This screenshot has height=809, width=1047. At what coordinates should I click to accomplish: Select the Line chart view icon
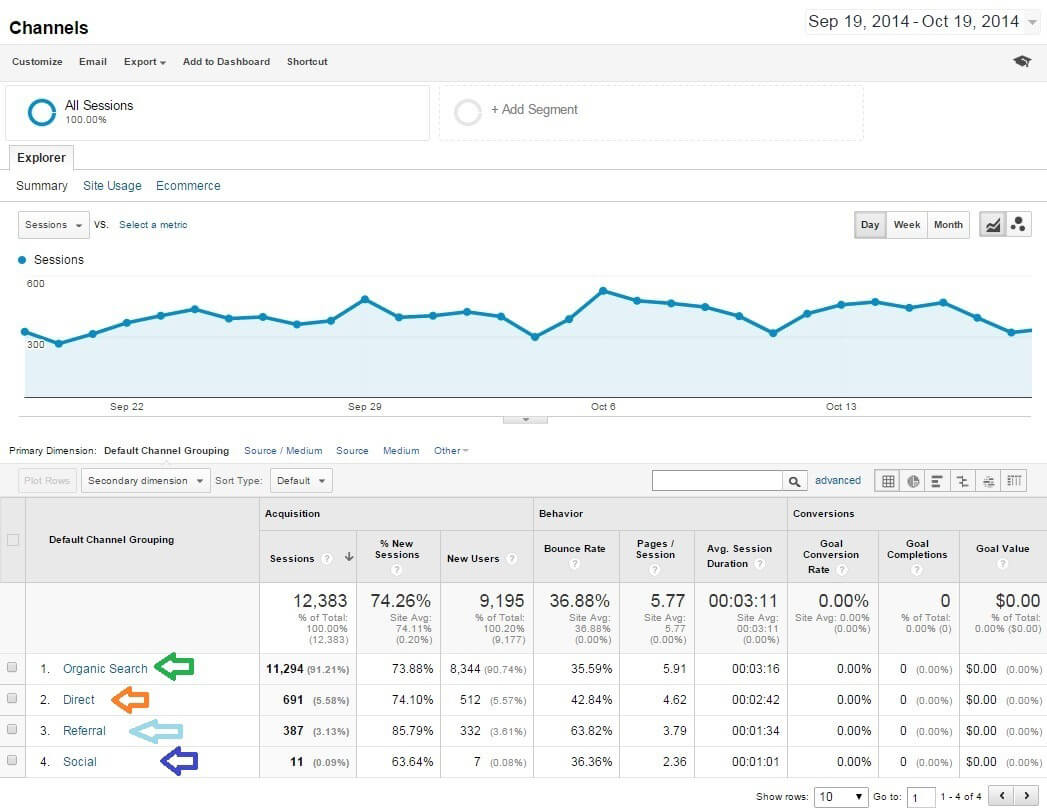tap(992, 224)
